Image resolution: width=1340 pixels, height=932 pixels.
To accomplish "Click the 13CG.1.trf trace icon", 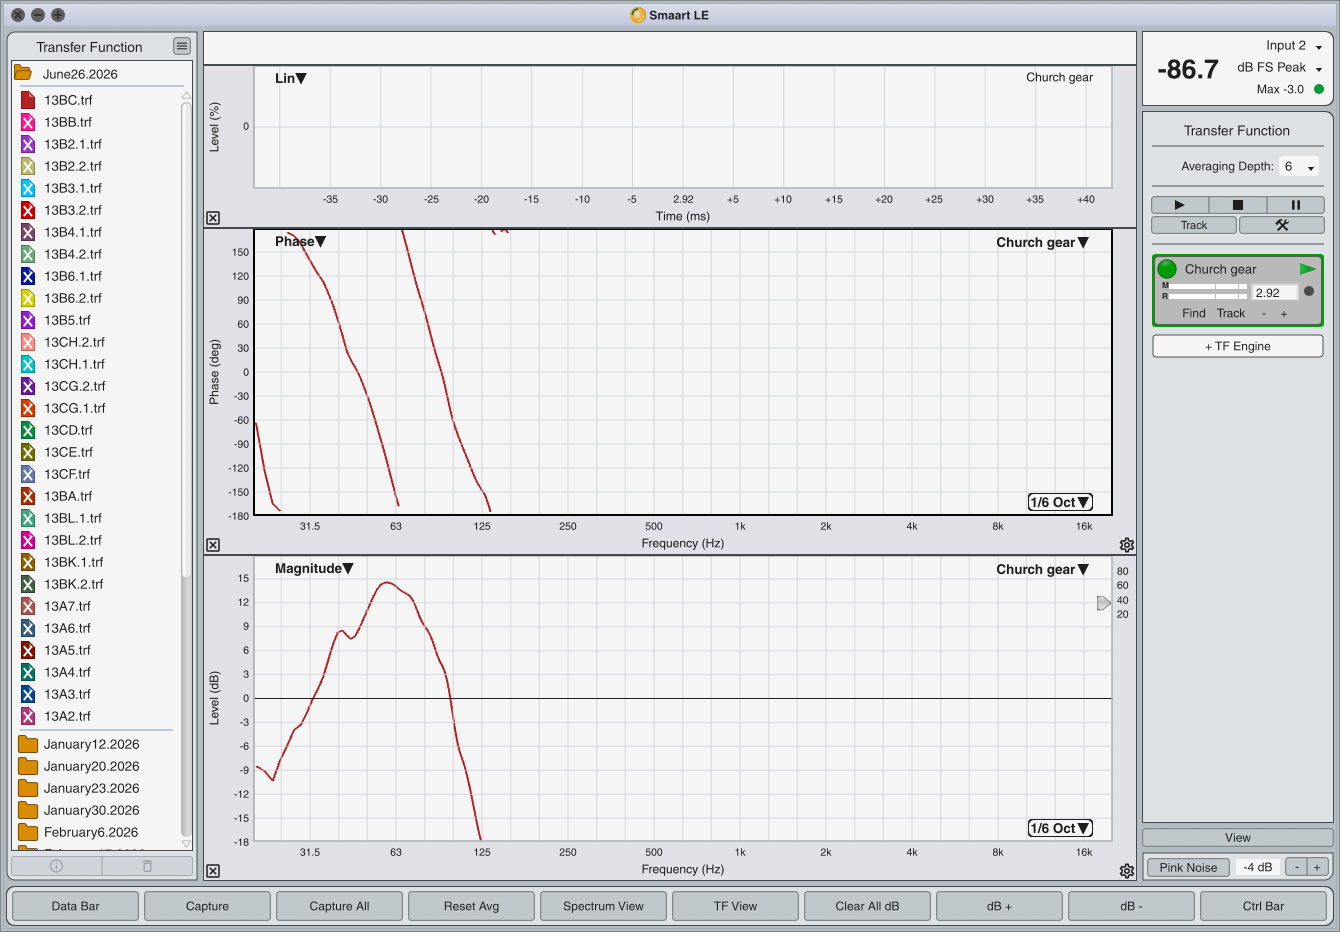I will click(28, 408).
